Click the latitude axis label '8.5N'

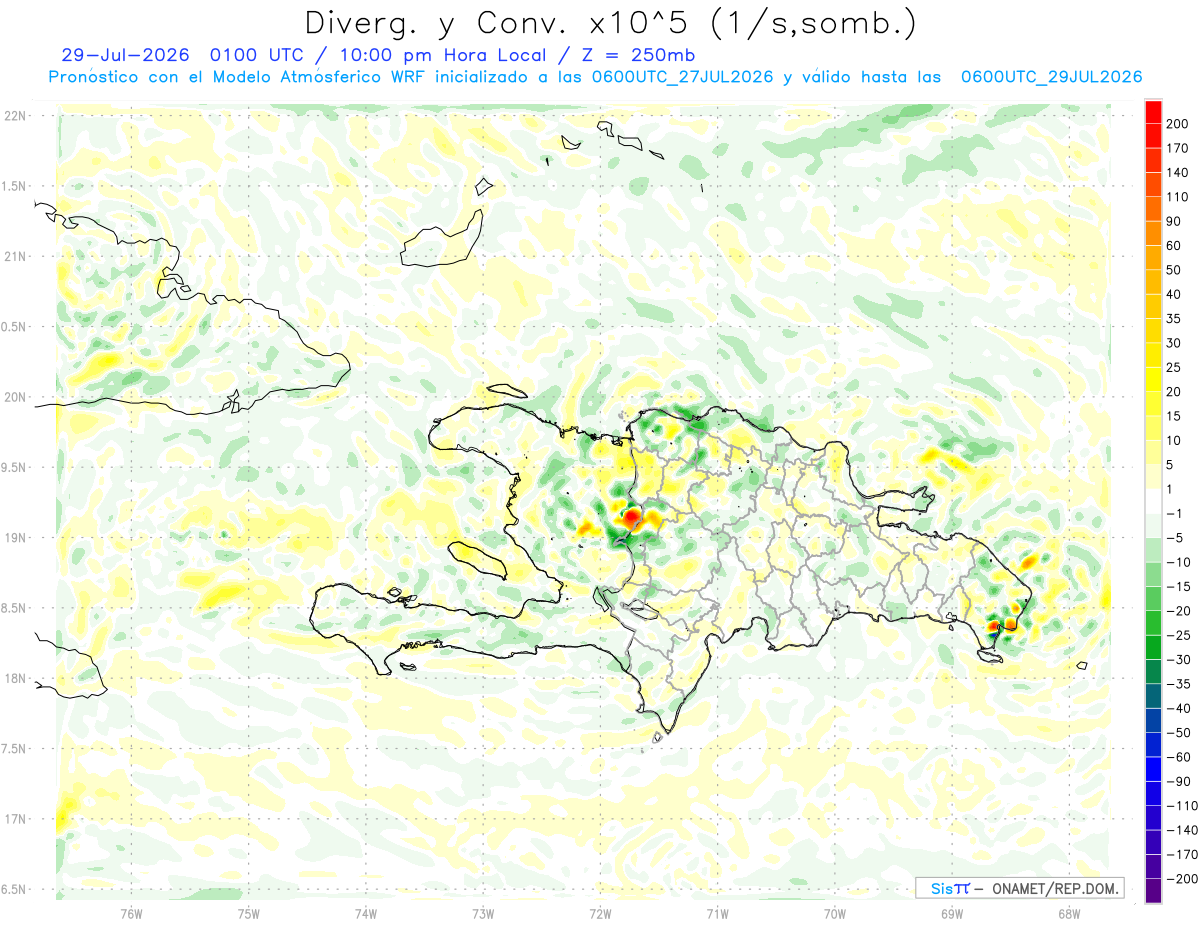point(13,608)
